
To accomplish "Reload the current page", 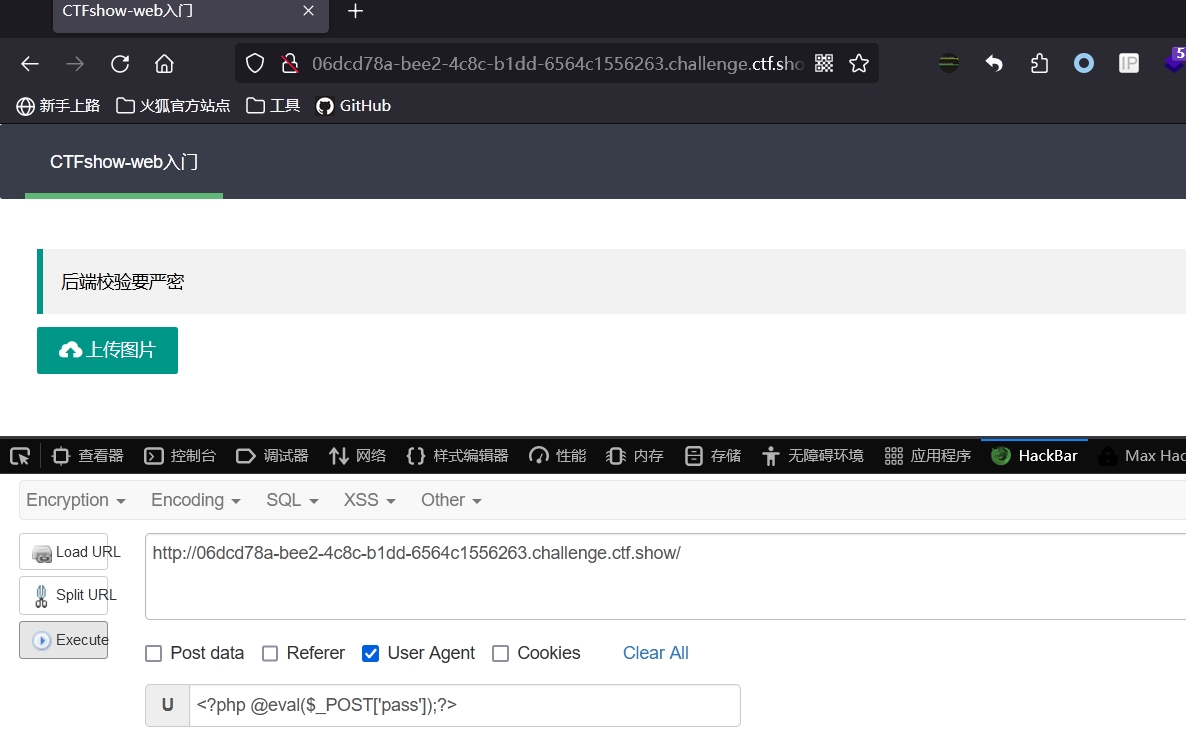I will [x=120, y=64].
